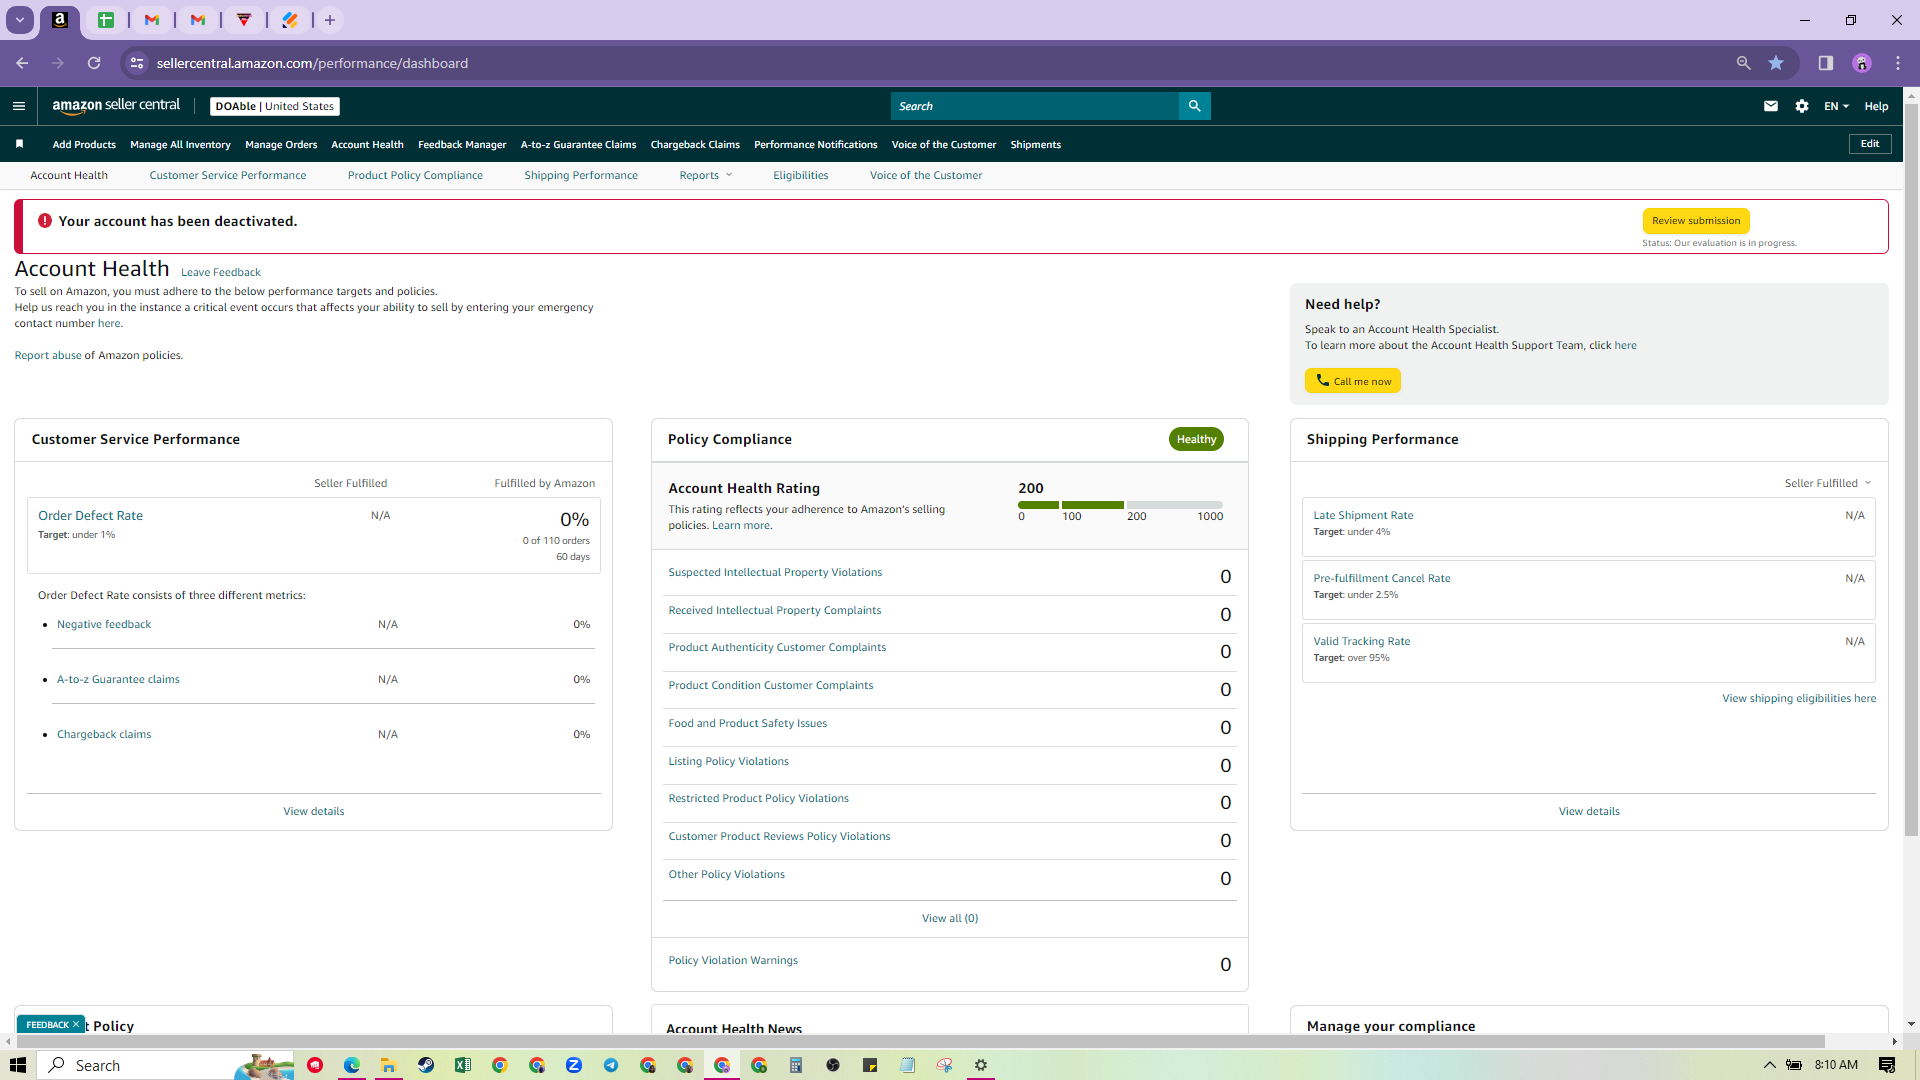
Task: Switch to the first Gmail tab
Action: click(152, 20)
